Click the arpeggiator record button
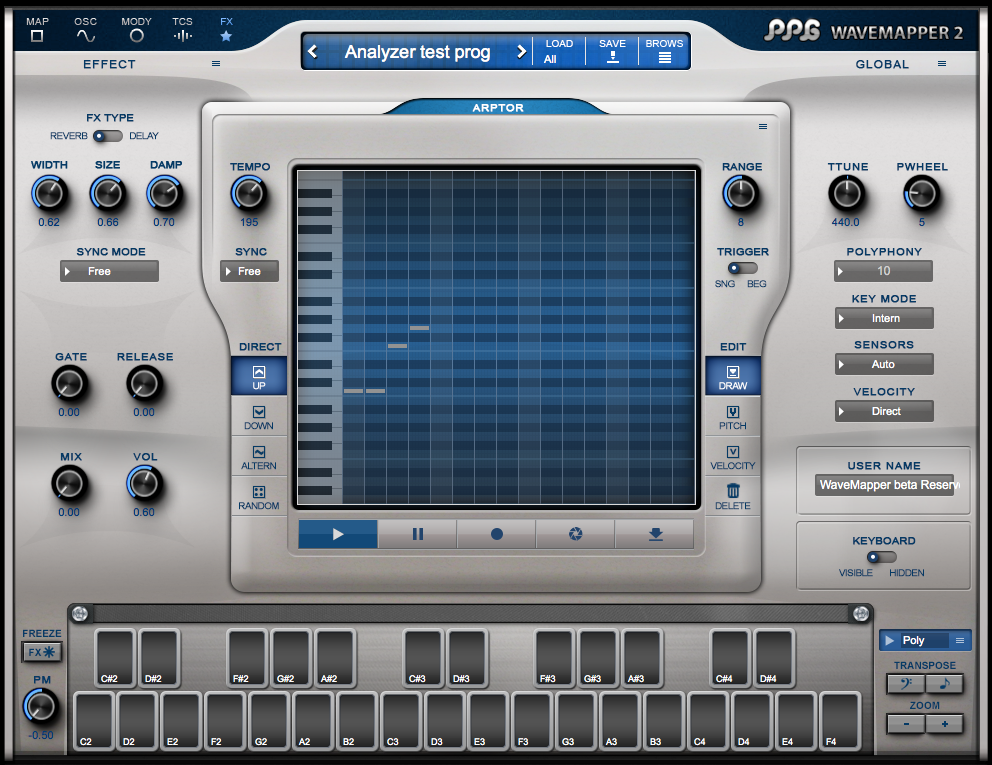The width and height of the screenshot is (992, 765). click(x=497, y=534)
